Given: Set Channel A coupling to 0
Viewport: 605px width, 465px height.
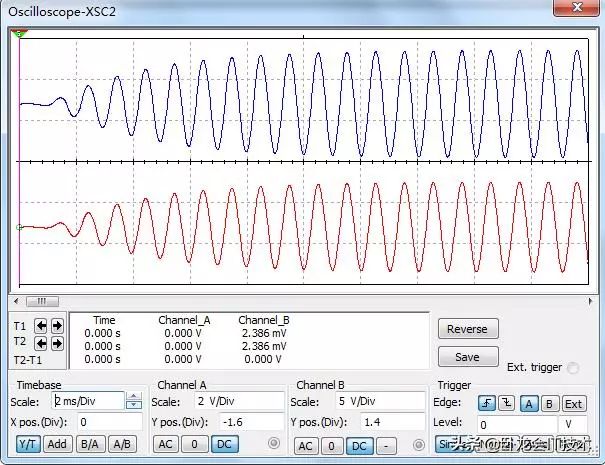Looking at the screenshot, I should point(194,444).
